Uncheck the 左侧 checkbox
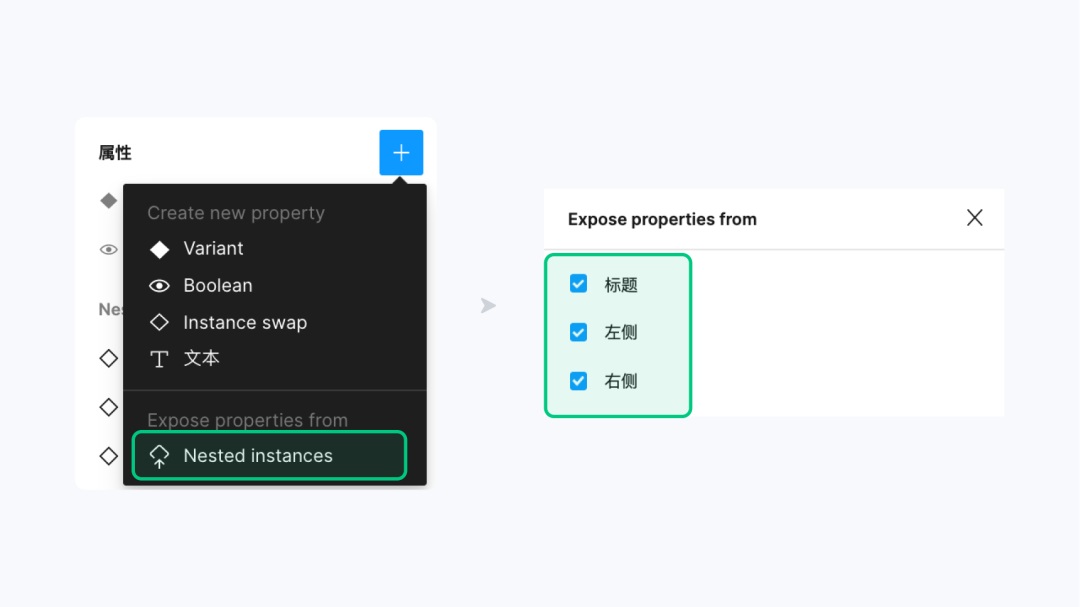This screenshot has width=1080, height=607. tap(579, 332)
